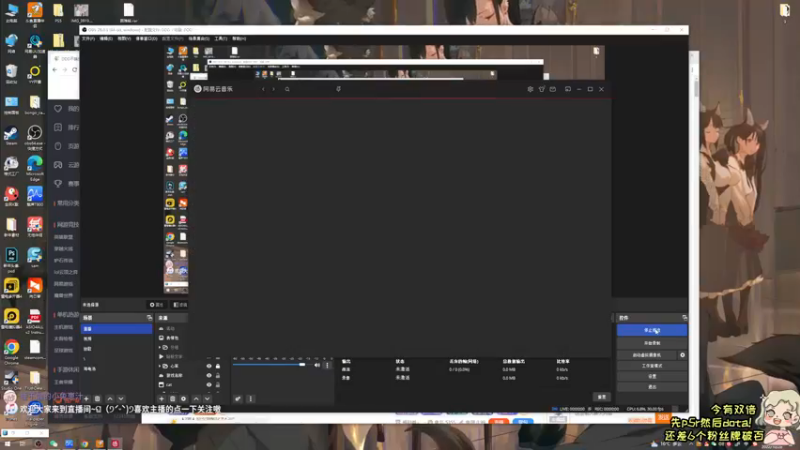Open audio mixer menu dots at dock bottom
The height and width of the screenshot is (450, 800).
point(251,398)
